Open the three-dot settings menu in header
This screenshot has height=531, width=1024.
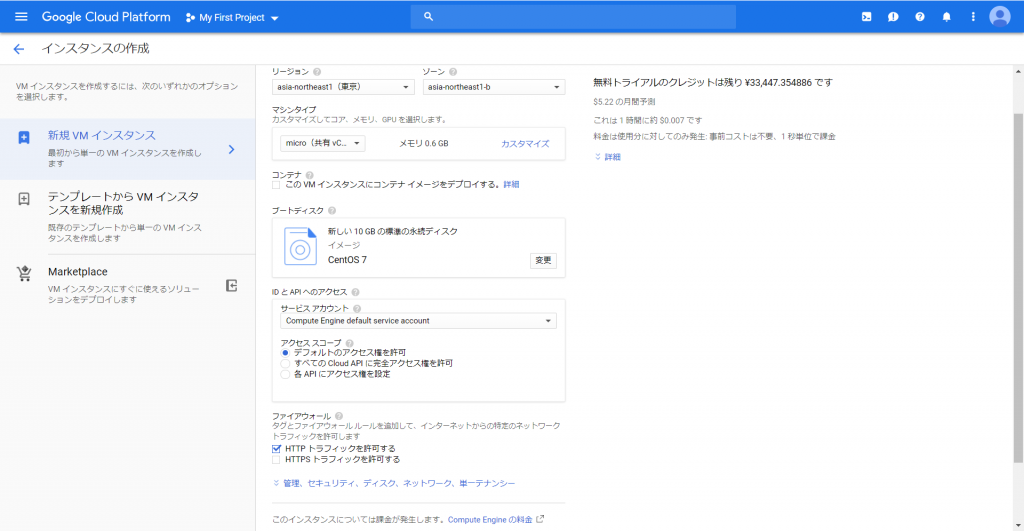tap(972, 17)
